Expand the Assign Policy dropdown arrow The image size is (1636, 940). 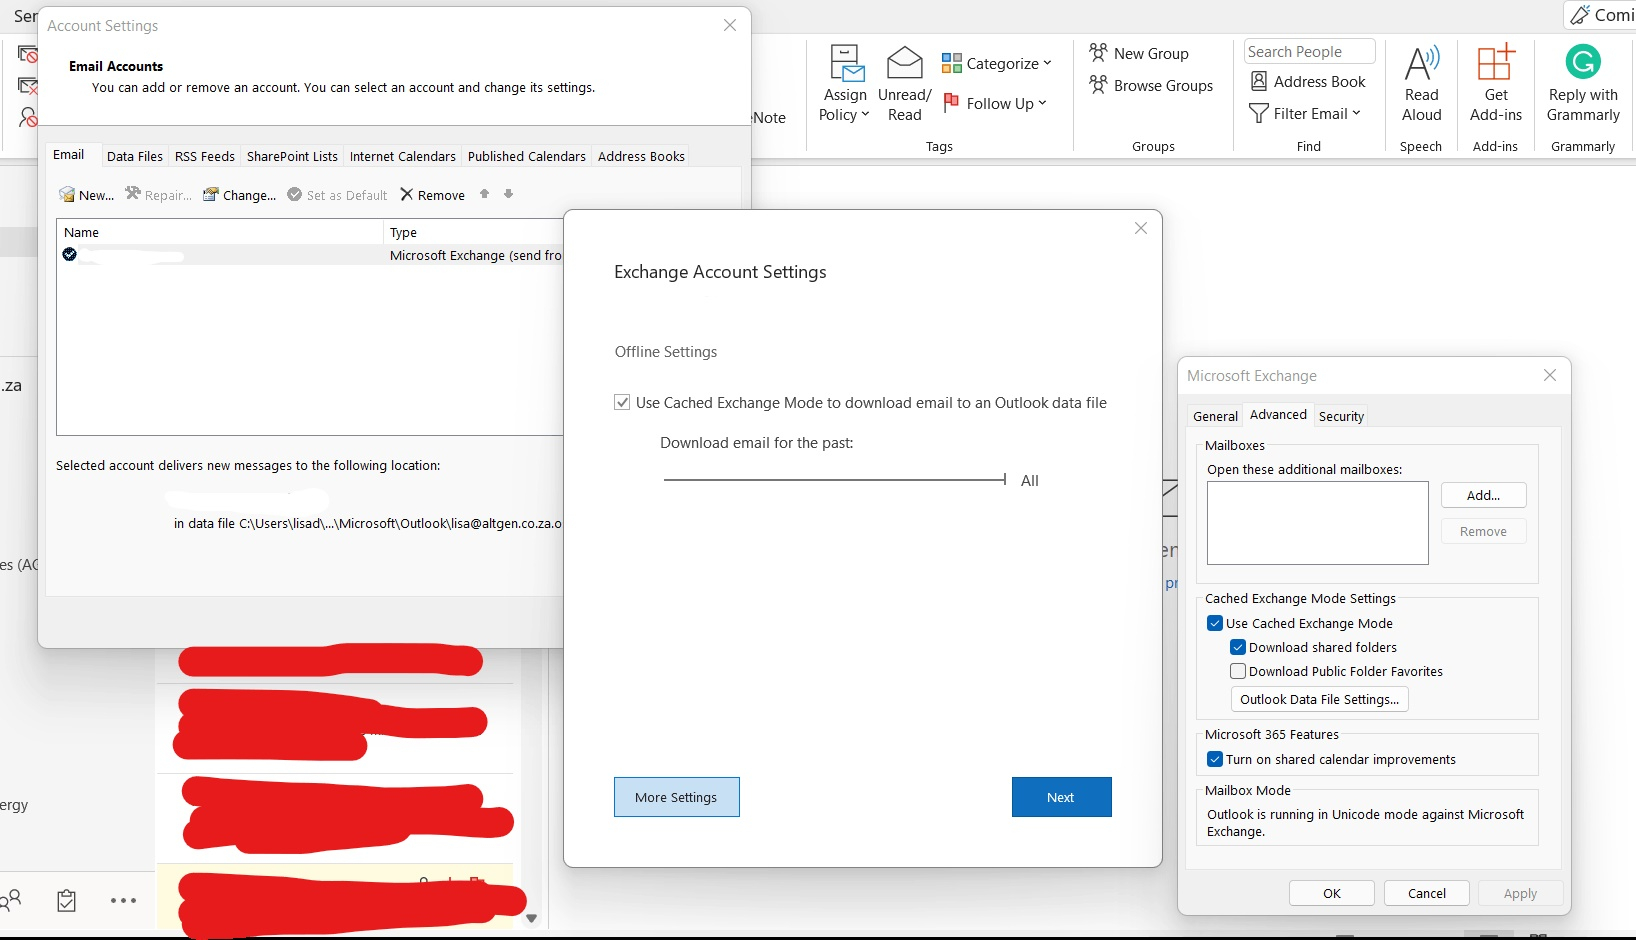(x=865, y=115)
